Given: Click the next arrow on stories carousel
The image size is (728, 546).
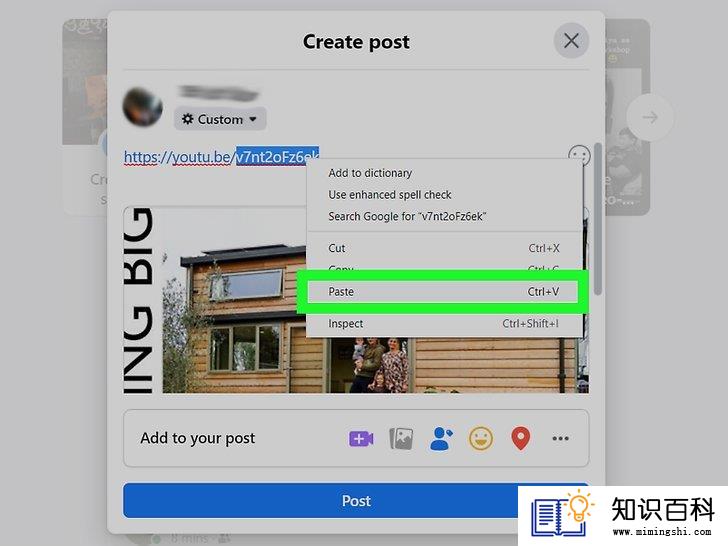Looking at the screenshot, I should point(650,117).
